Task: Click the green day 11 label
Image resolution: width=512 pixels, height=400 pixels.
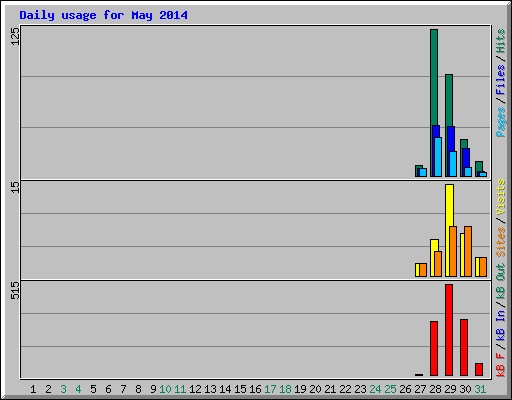Action: tap(180, 389)
